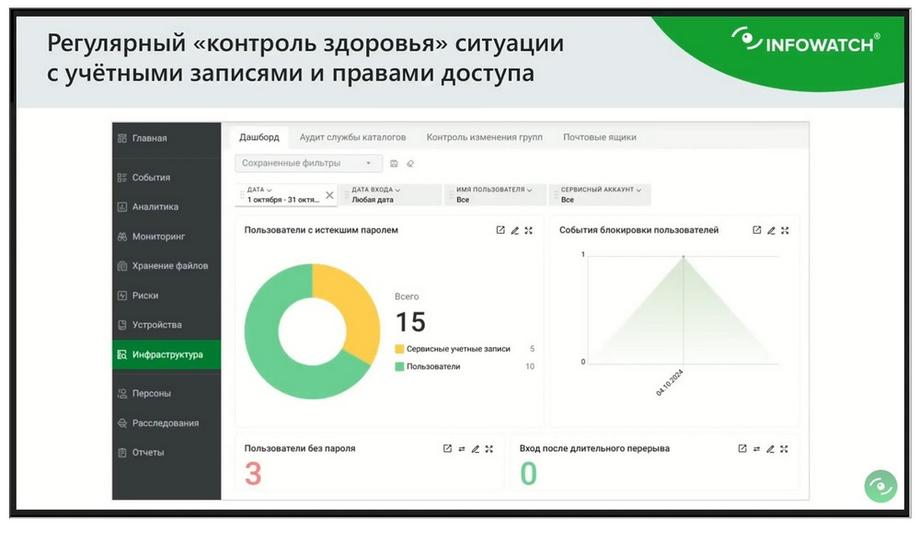Expand the Сервисный аккаунт filter
Screen dimensions: 920x533
pos(601,194)
